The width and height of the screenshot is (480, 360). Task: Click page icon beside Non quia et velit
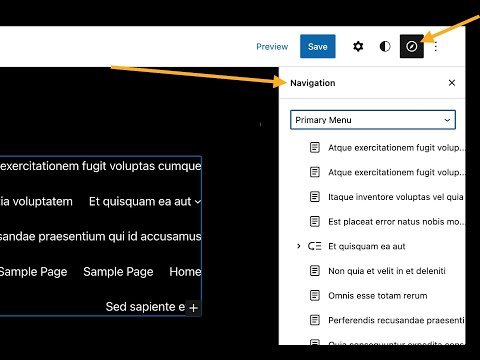315,271
